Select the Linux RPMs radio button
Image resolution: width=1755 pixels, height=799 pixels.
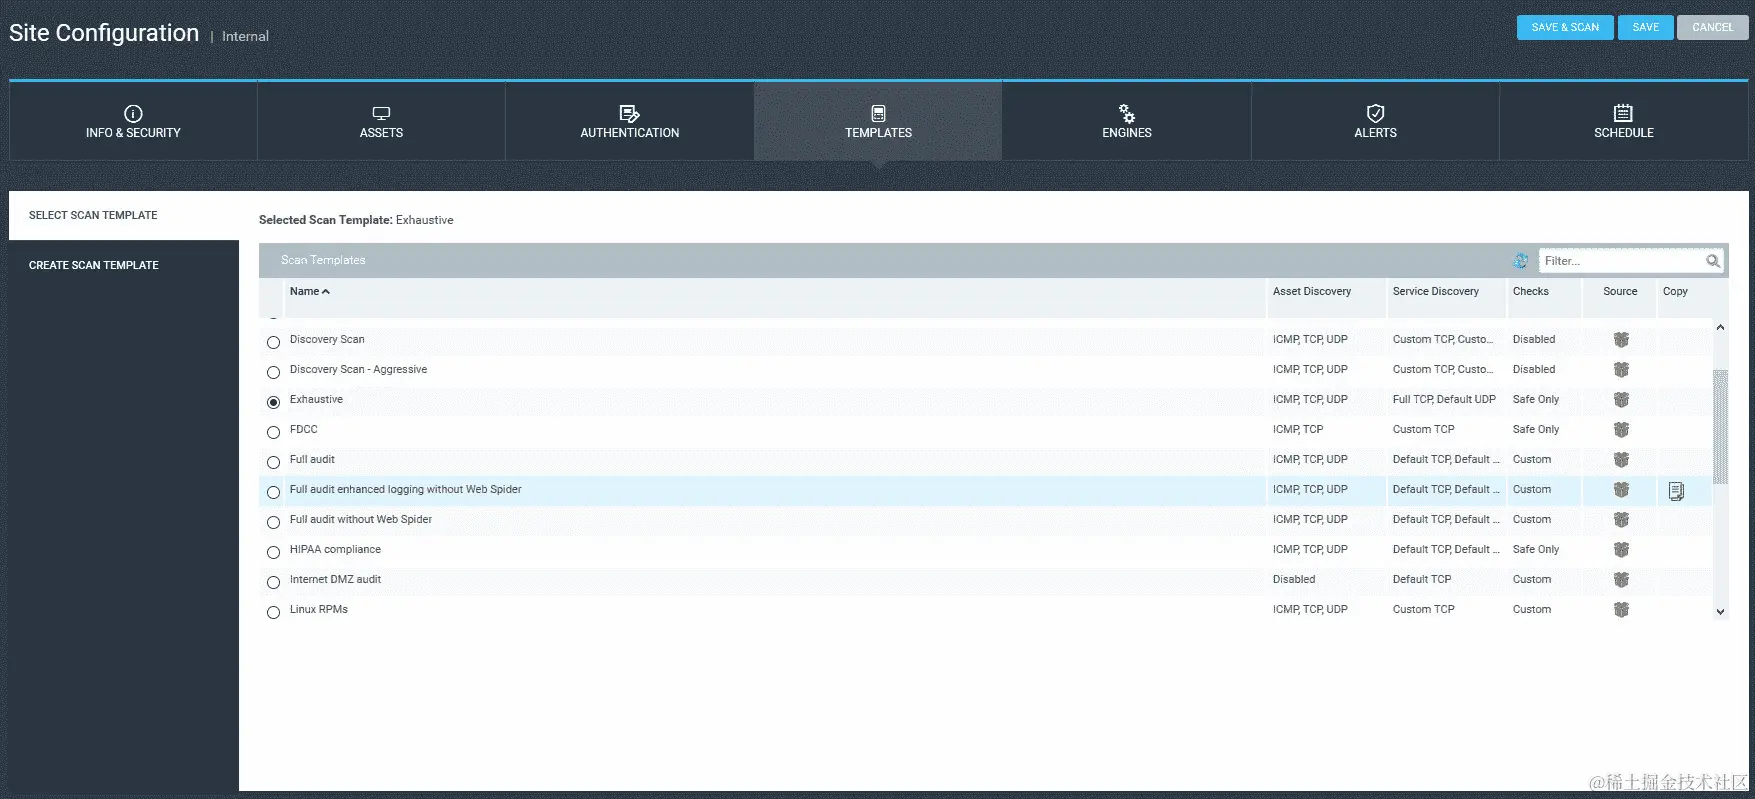pyautogui.click(x=273, y=612)
